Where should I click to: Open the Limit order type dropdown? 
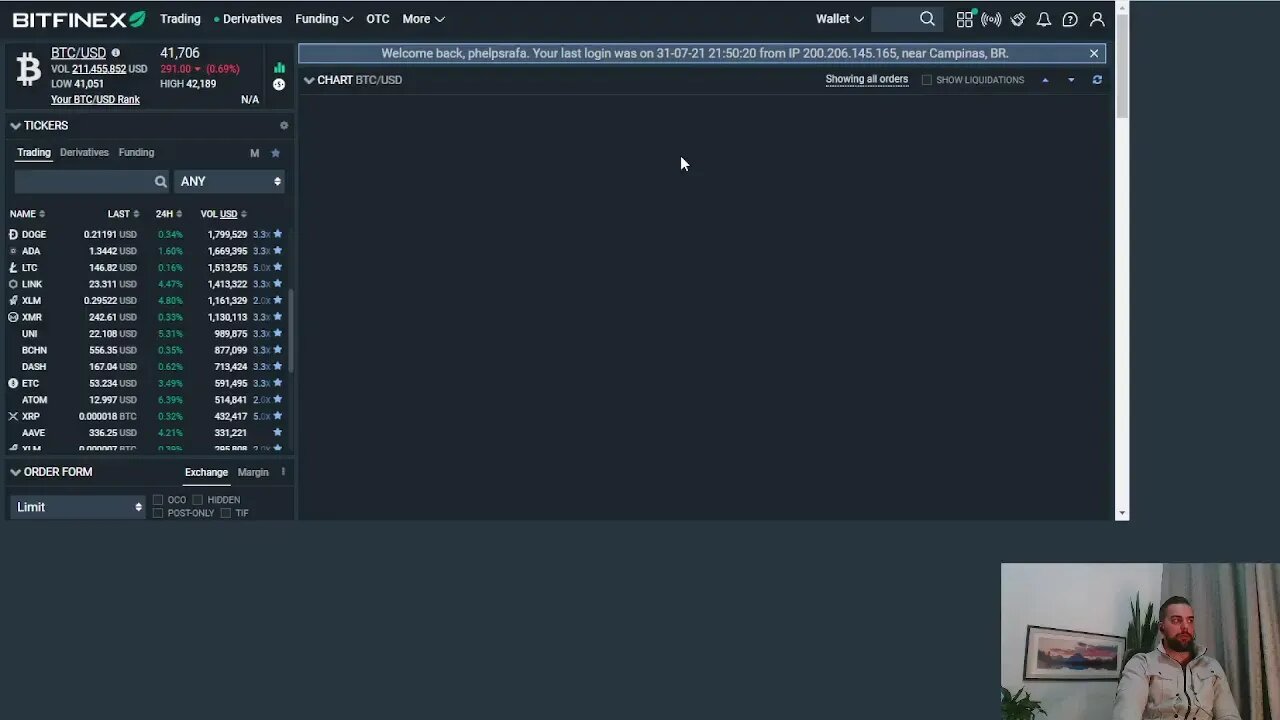[x=78, y=507]
